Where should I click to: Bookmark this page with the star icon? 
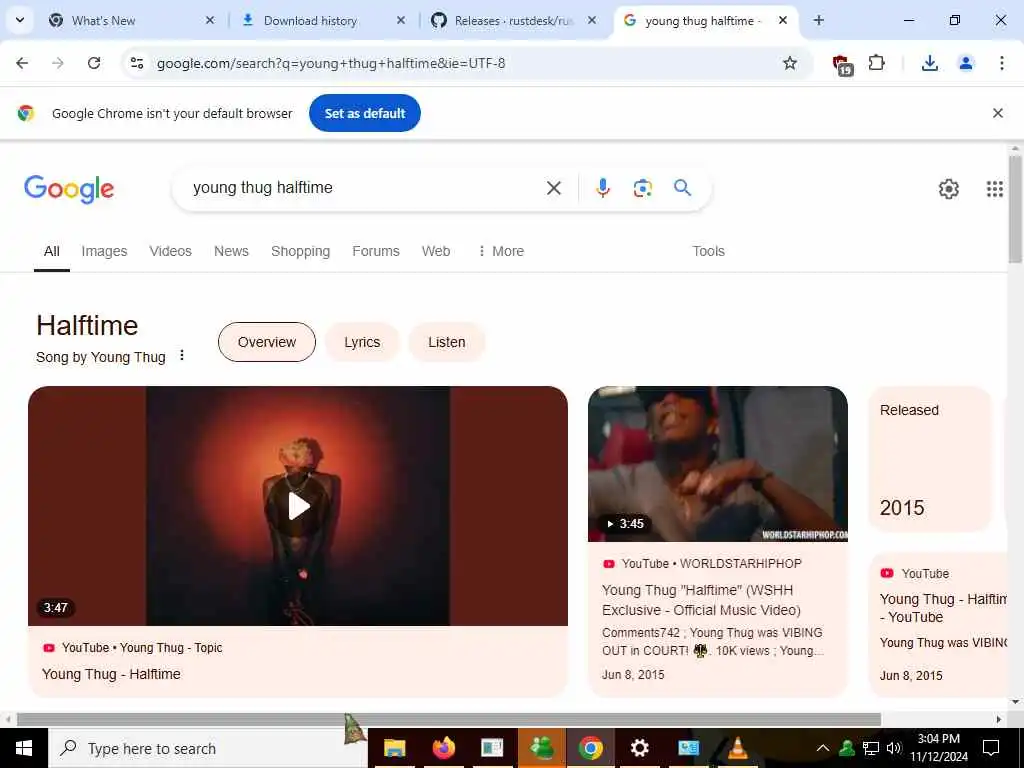coord(790,63)
